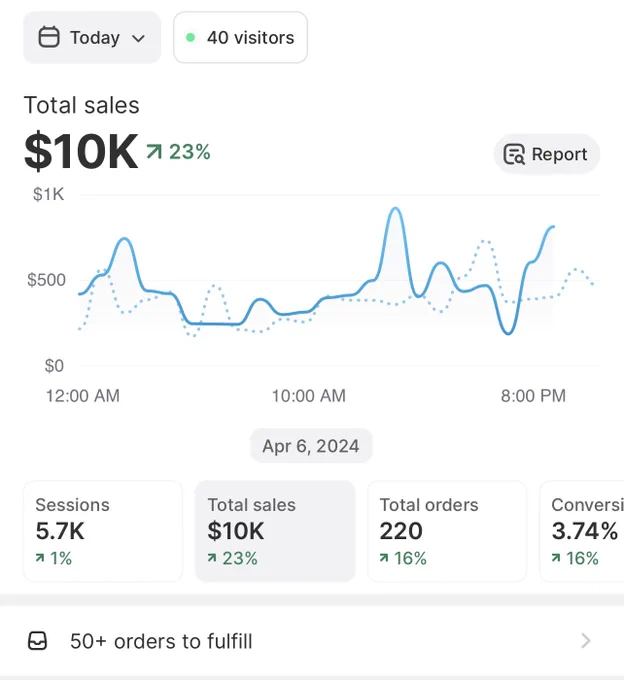The width and height of the screenshot is (624, 680).
Task: Click the green arrow beside 23% headline
Action: pos(154,152)
